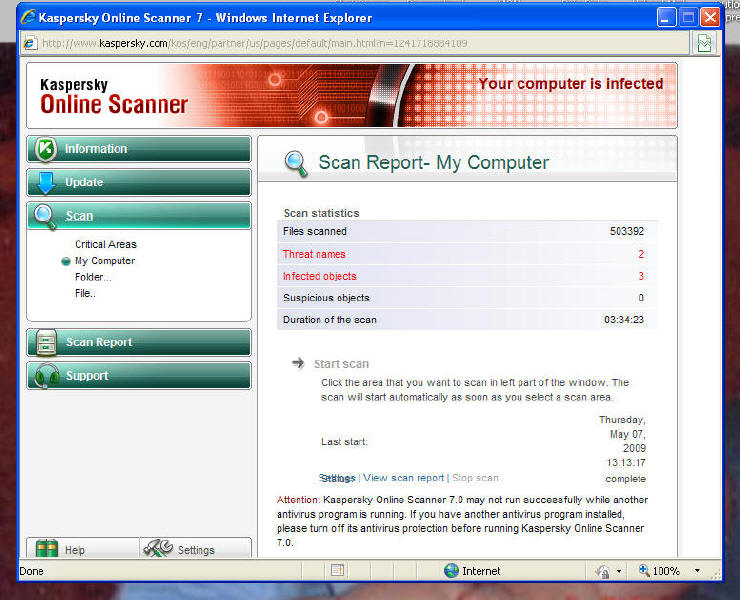
Task: Open the security lock dropdown in status bar
Action: tap(618, 571)
